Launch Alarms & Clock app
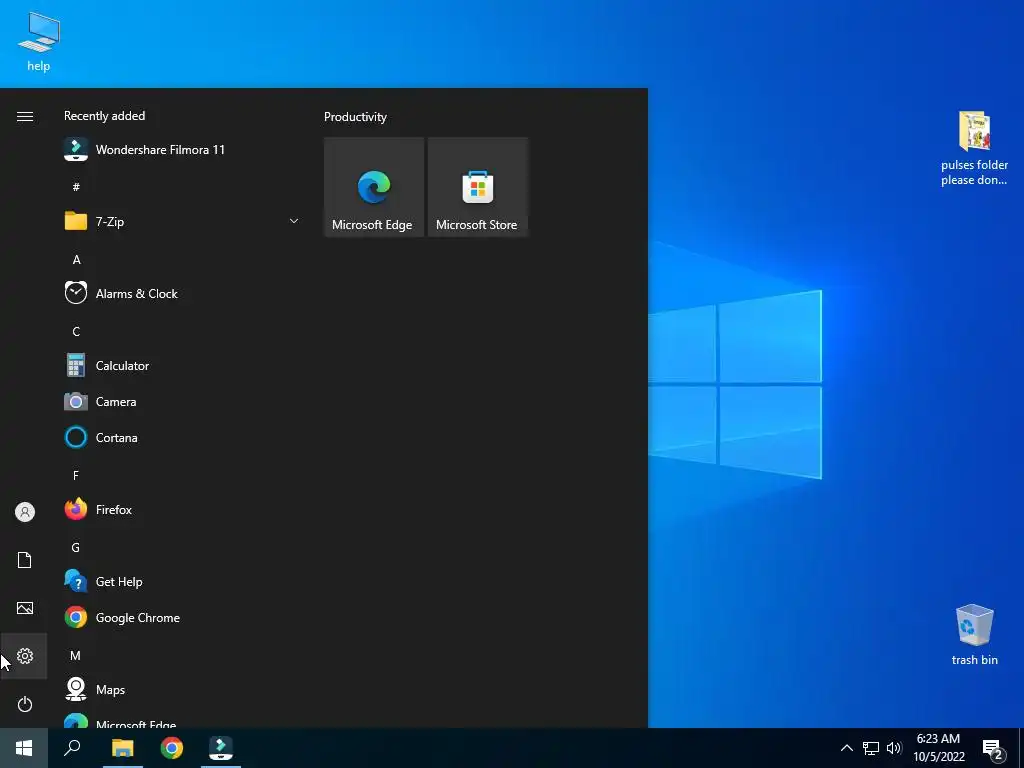 [183, 293]
